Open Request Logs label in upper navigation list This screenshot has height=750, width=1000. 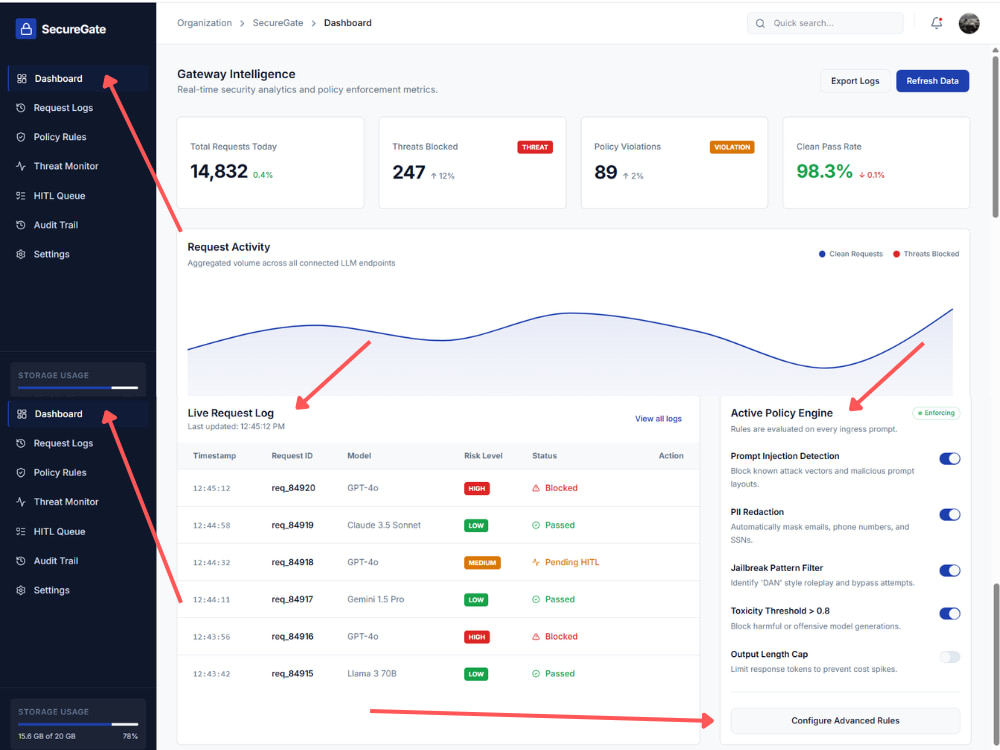(x=63, y=108)
